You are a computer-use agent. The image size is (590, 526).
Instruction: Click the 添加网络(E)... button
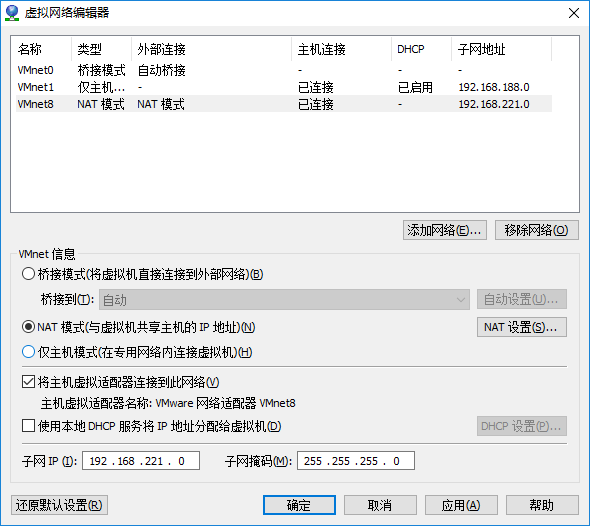coord(444,230)
